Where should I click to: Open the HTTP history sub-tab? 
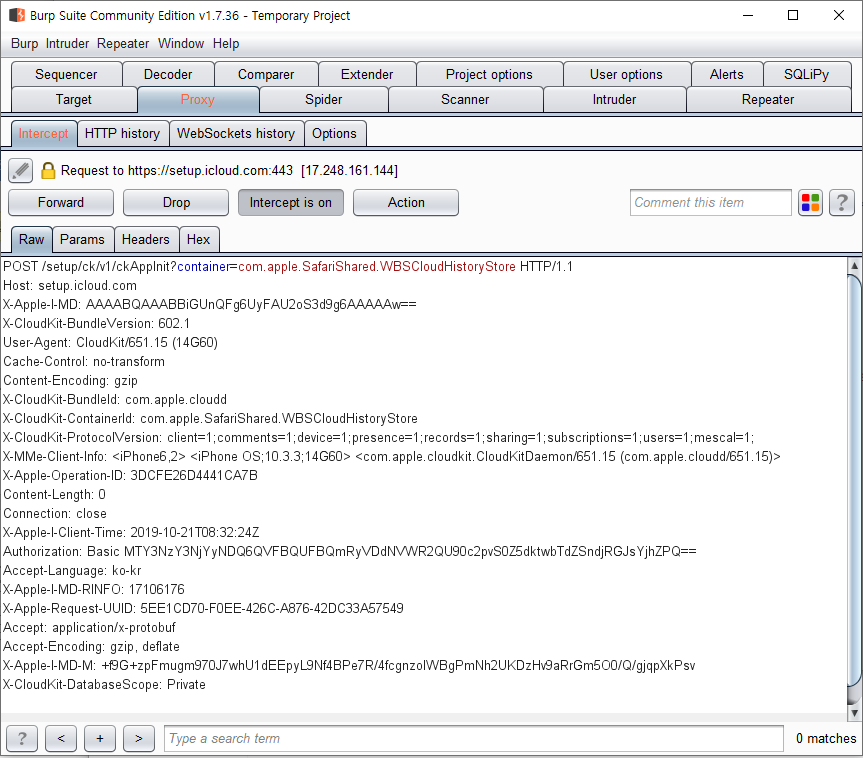click(122, 134)
